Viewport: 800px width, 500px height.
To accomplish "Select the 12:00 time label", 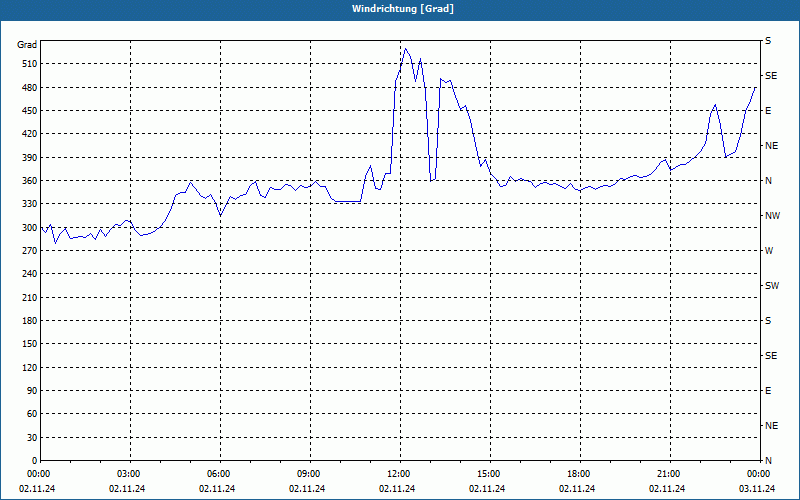I will tap(397, 474).
